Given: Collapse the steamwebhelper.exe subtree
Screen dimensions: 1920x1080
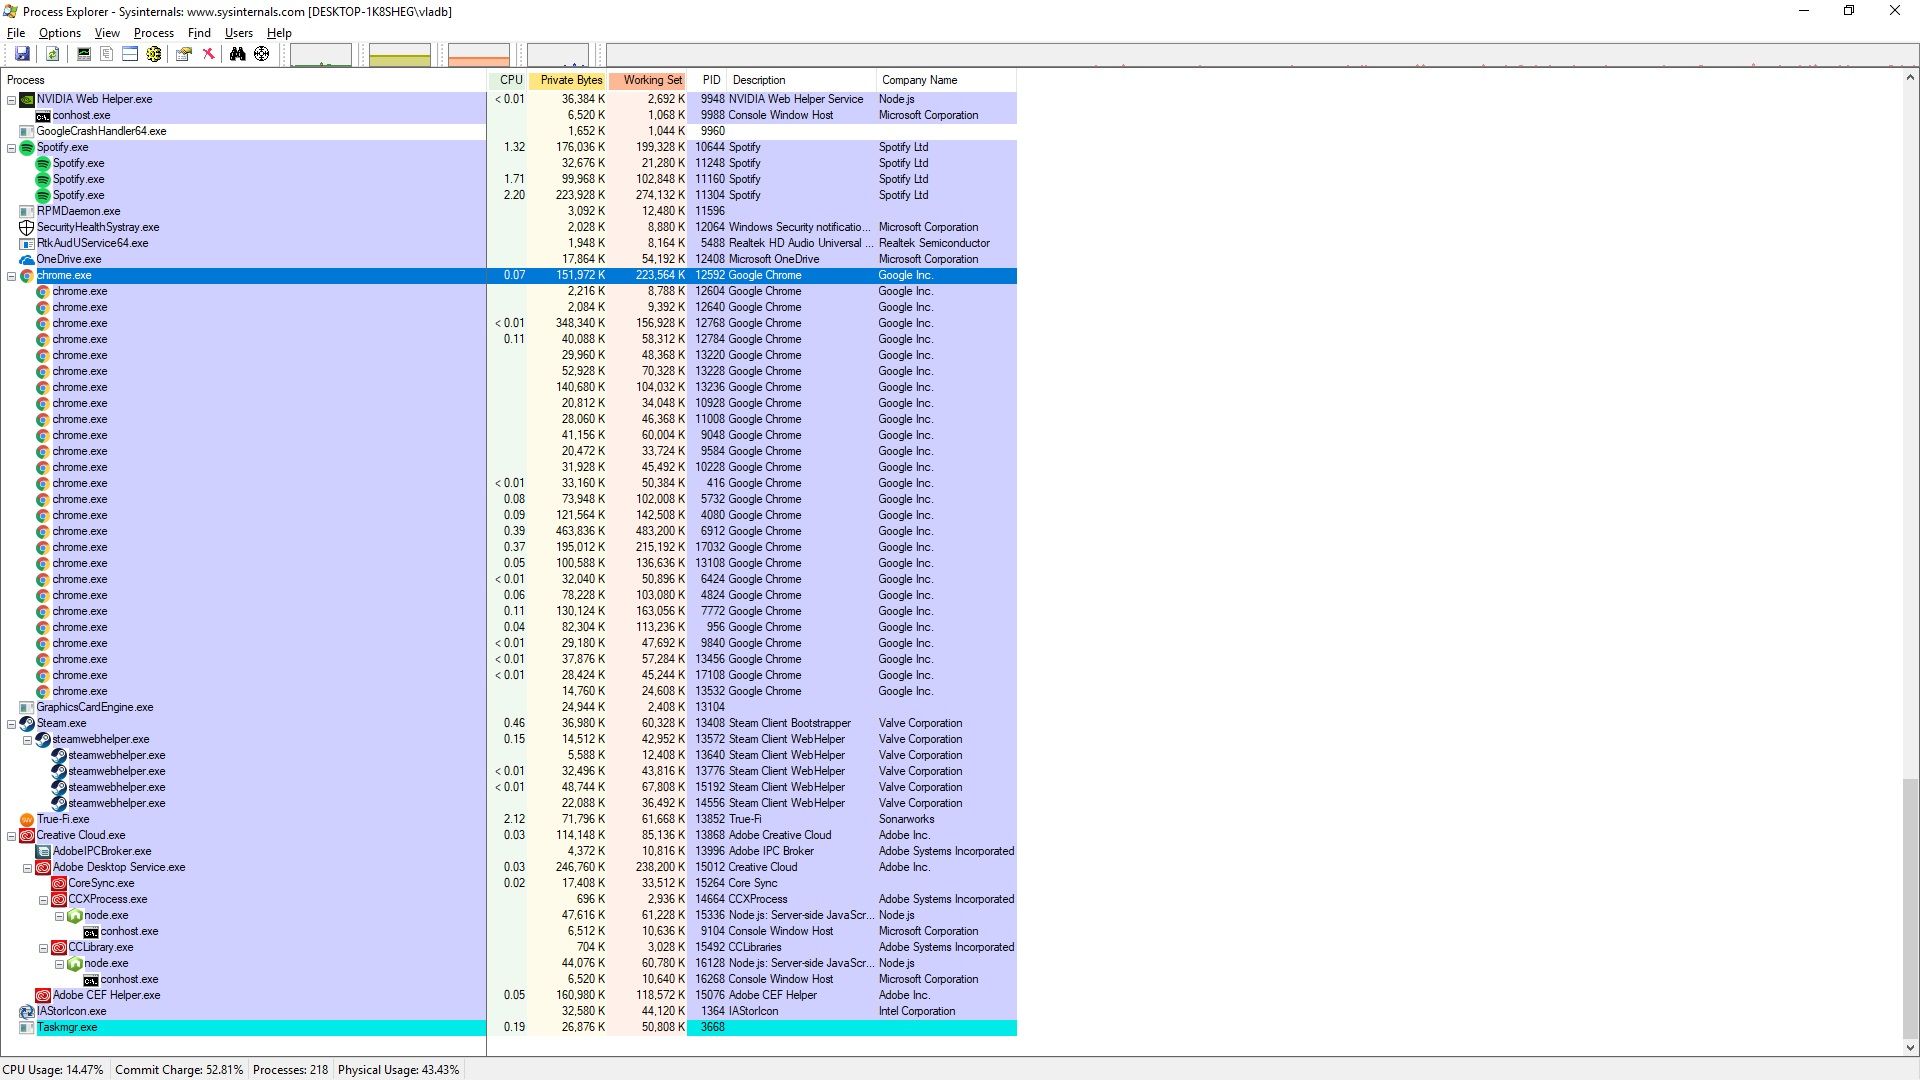Looking at the screenshot, I should click(27, 740).
